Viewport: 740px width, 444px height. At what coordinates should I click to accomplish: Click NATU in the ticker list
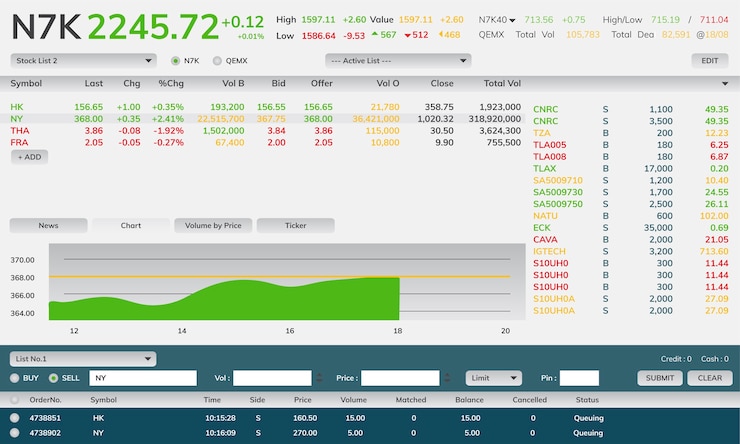pyautogui.click(x=546, y=216)
